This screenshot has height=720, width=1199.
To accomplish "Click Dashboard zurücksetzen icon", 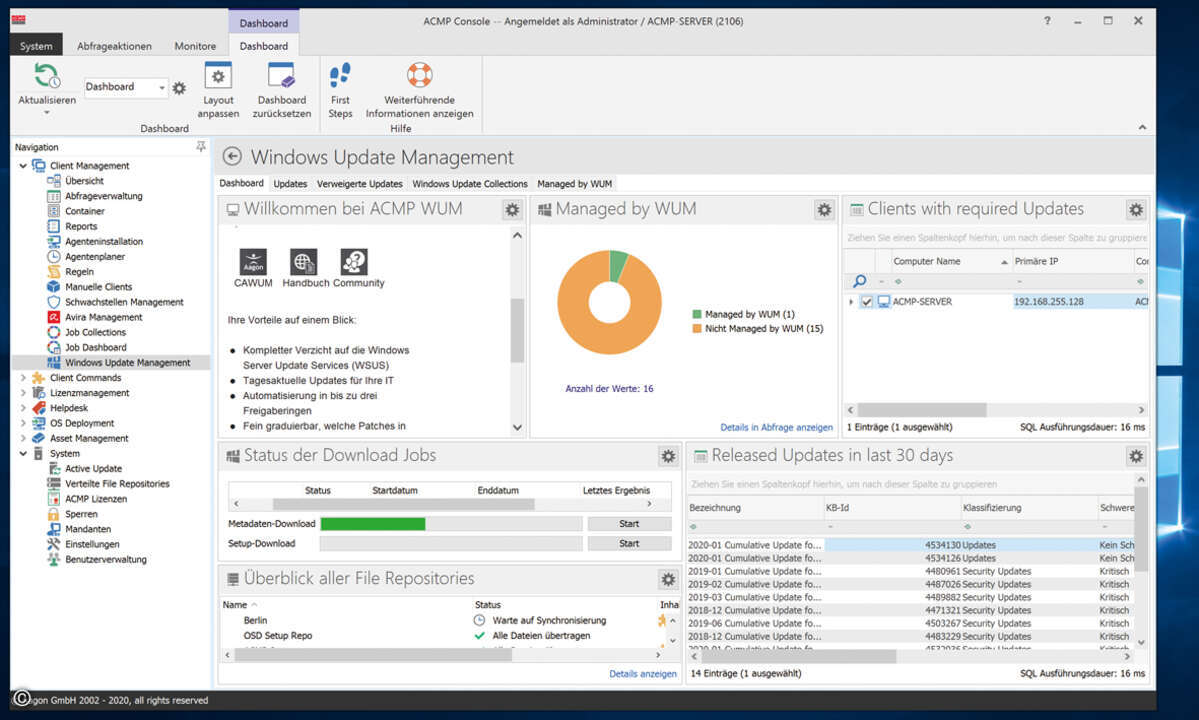I will click(x=281, y=76).
